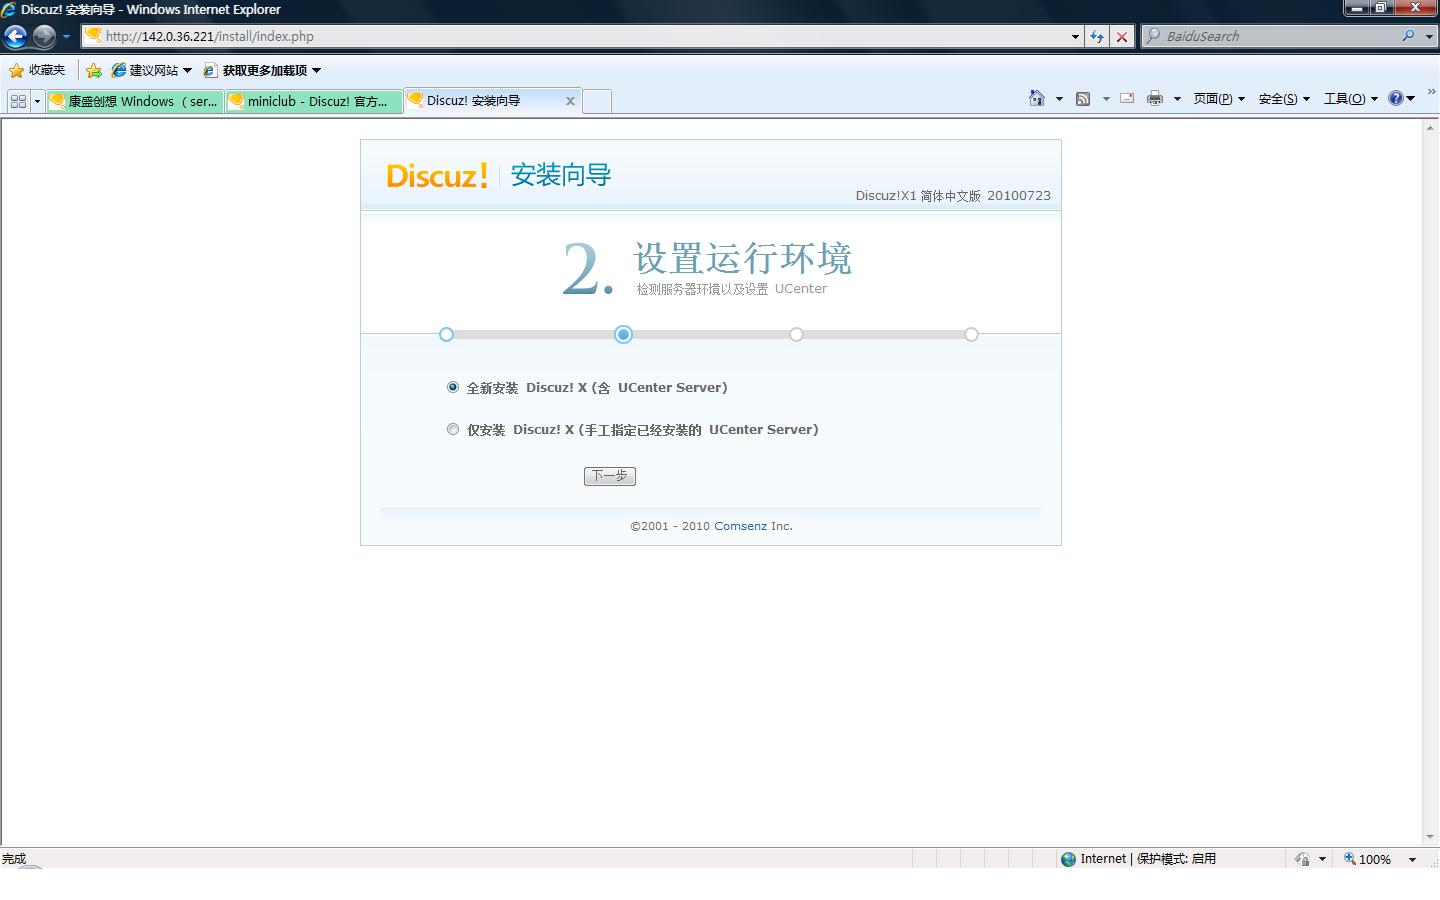Viewport: 1440px width, 900px height.
Task: Click the browser Forward arrow
Action: (x=44, y=37)
